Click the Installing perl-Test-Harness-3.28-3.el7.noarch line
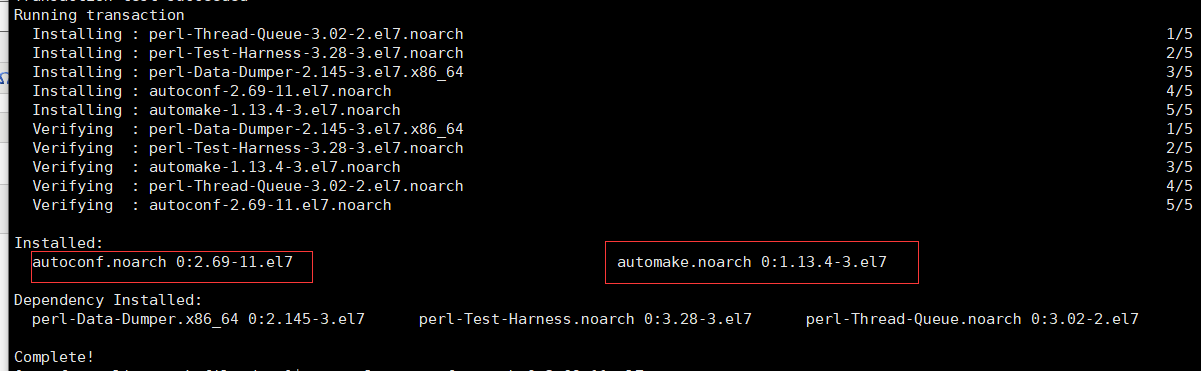Image resolution: width=1201 pixels, height=371 pixels. (248, 54)
